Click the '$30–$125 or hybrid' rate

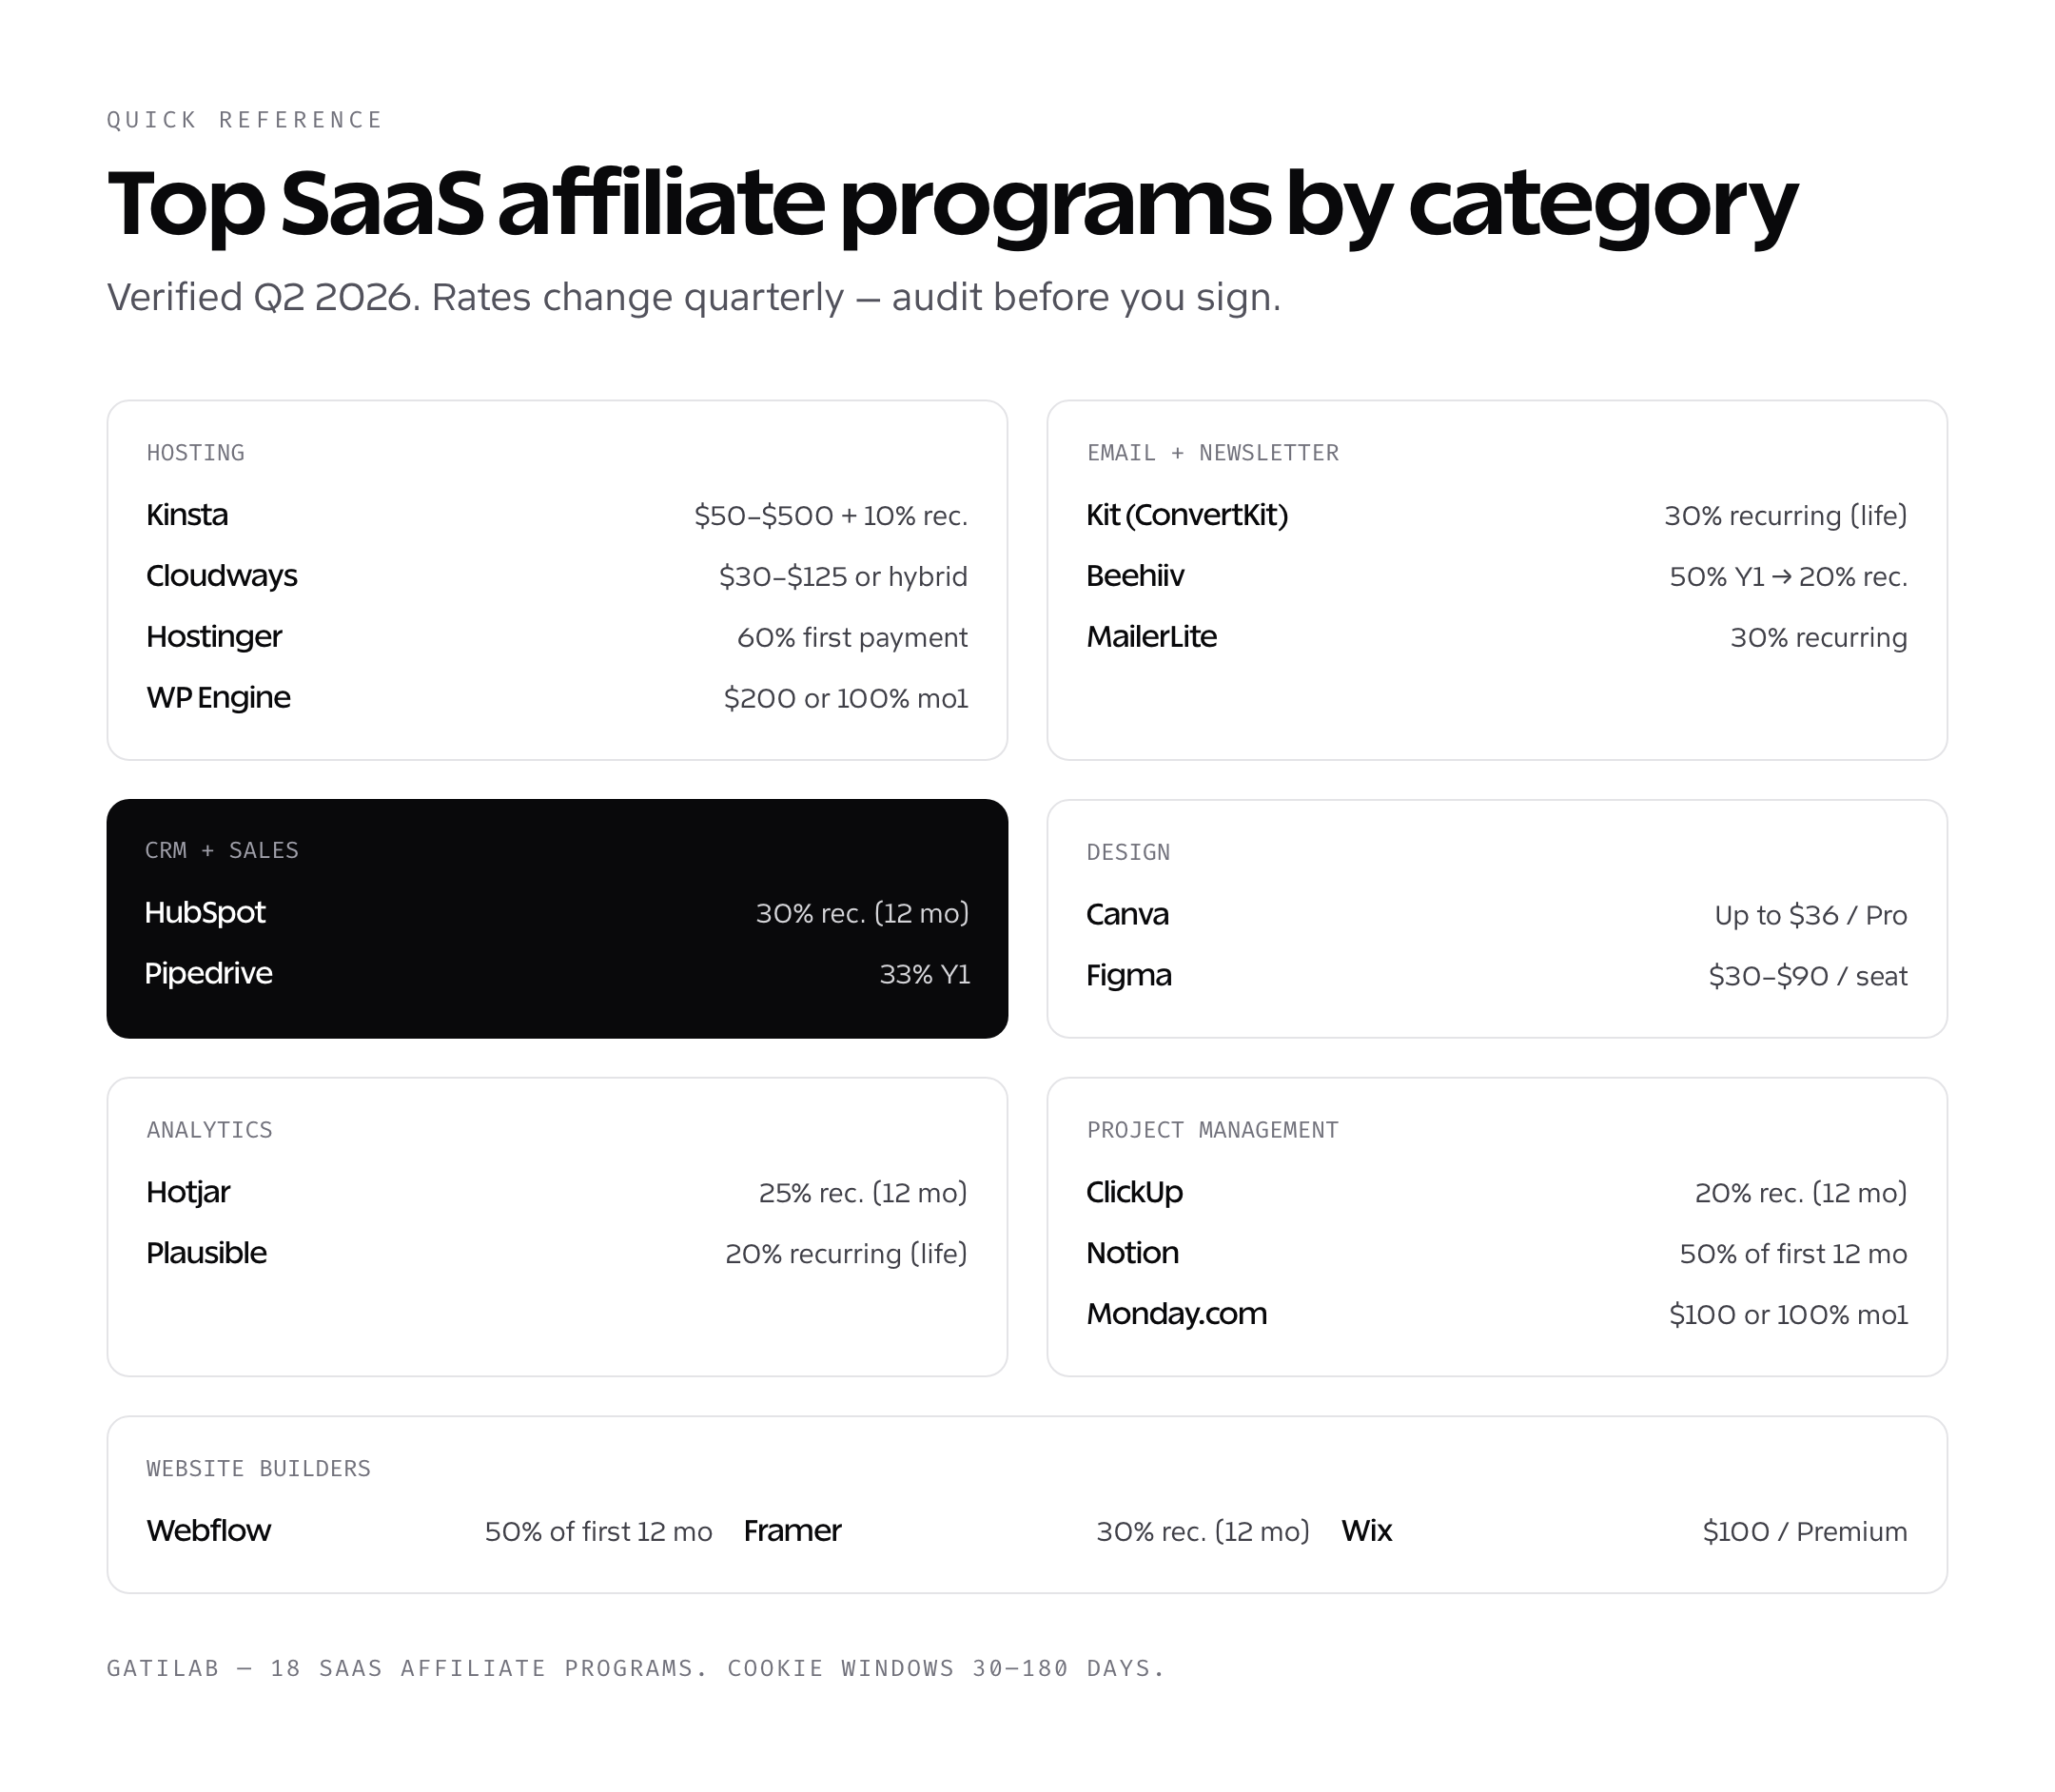[843, 577]
